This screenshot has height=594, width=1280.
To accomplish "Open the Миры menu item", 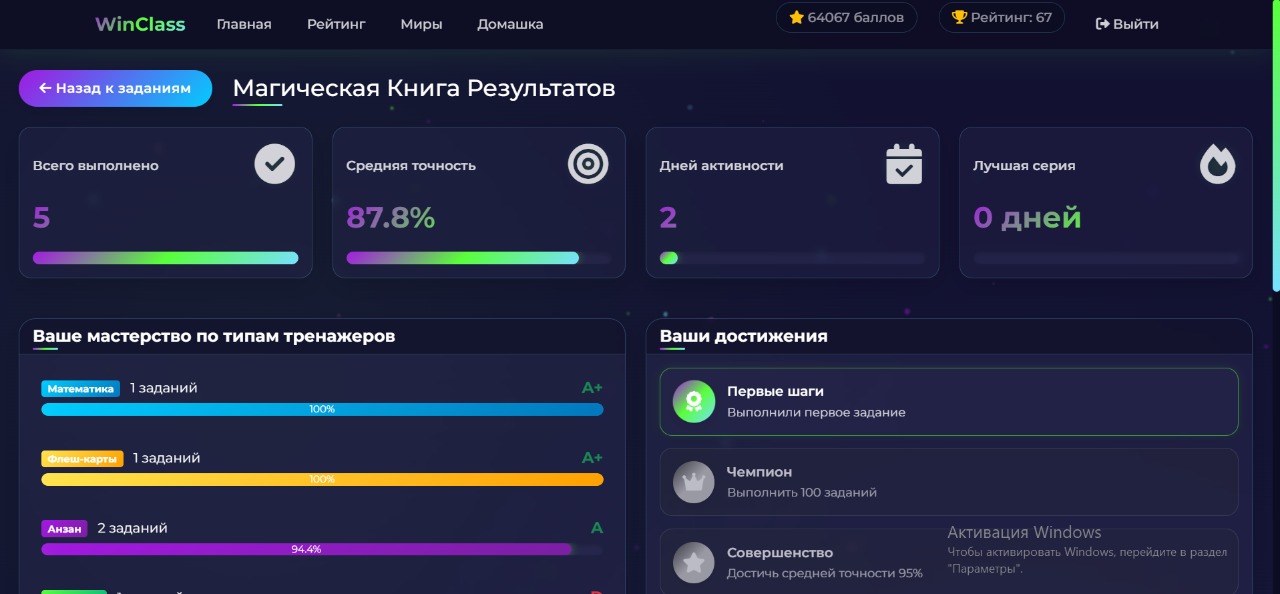I will pos(421,24).
